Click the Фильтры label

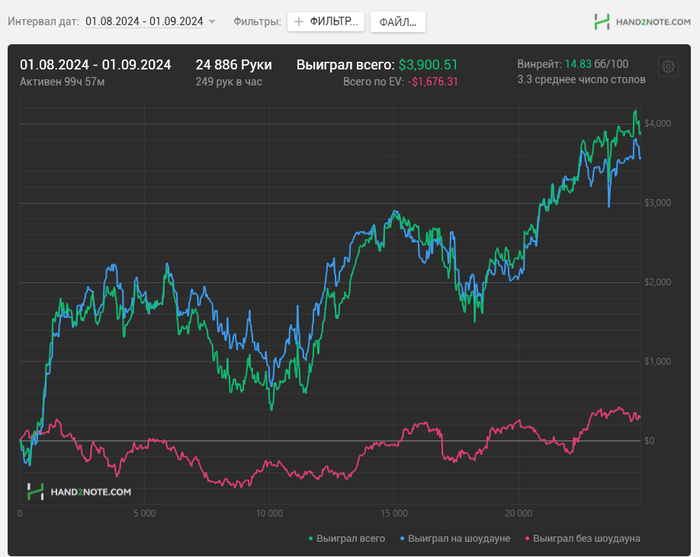tap(257, 21)
